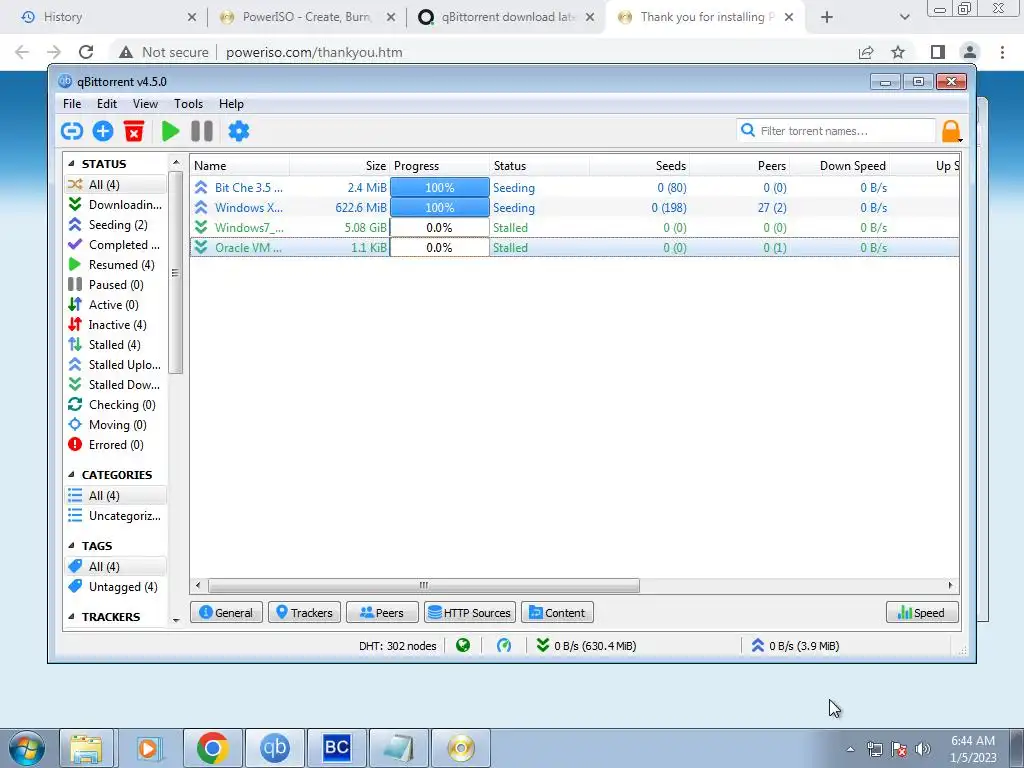Click the Filter torrent names field
Viewport: 1024px width, 768px height.
pyautogui.click(x=837, y=131)
